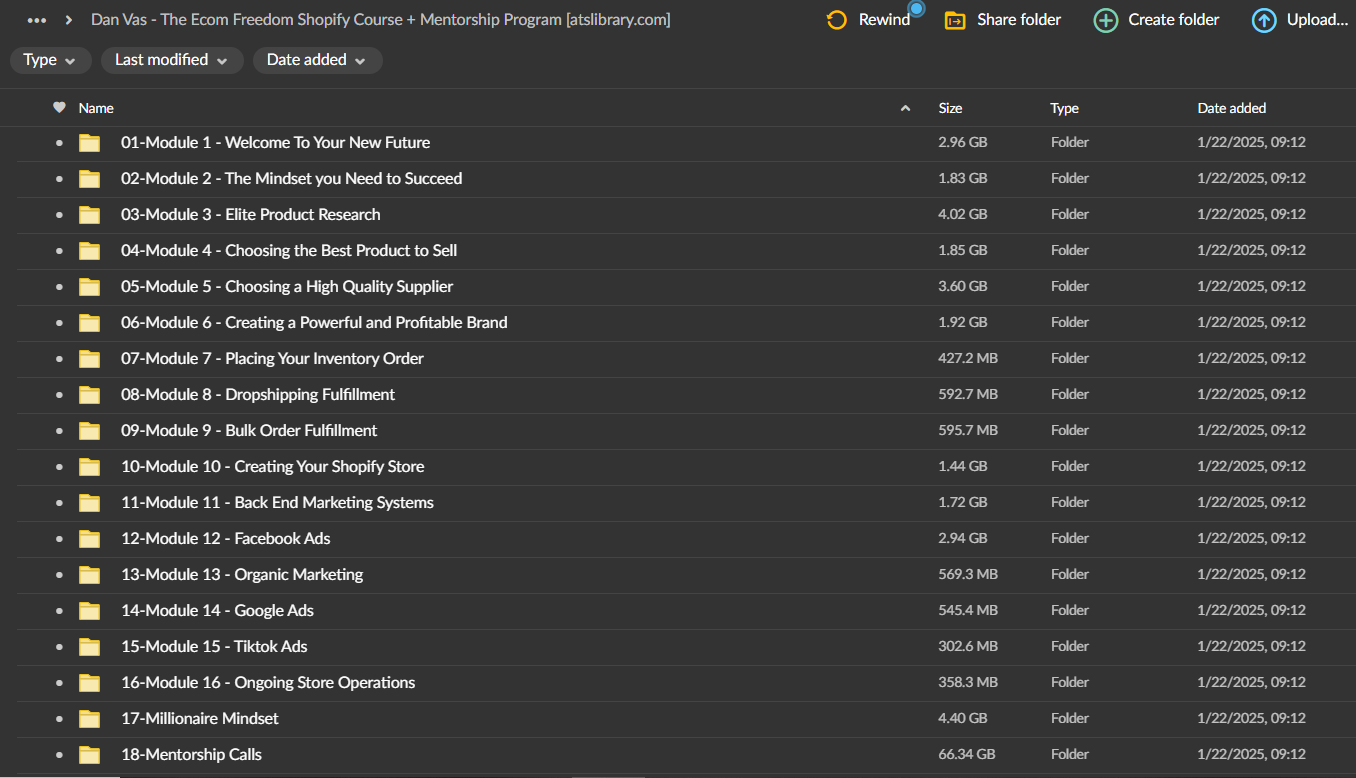Toggle favorite dot for 03-Module 3 row
This screenshot has width=1356, height=778.
(59, 215)
